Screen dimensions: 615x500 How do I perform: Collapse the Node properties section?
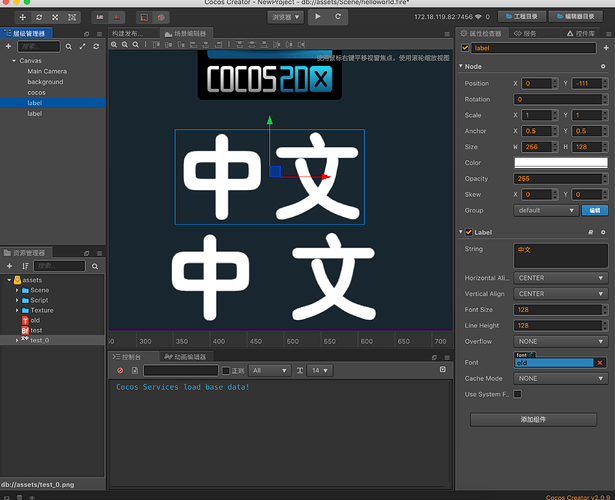[x=460, y=66]
